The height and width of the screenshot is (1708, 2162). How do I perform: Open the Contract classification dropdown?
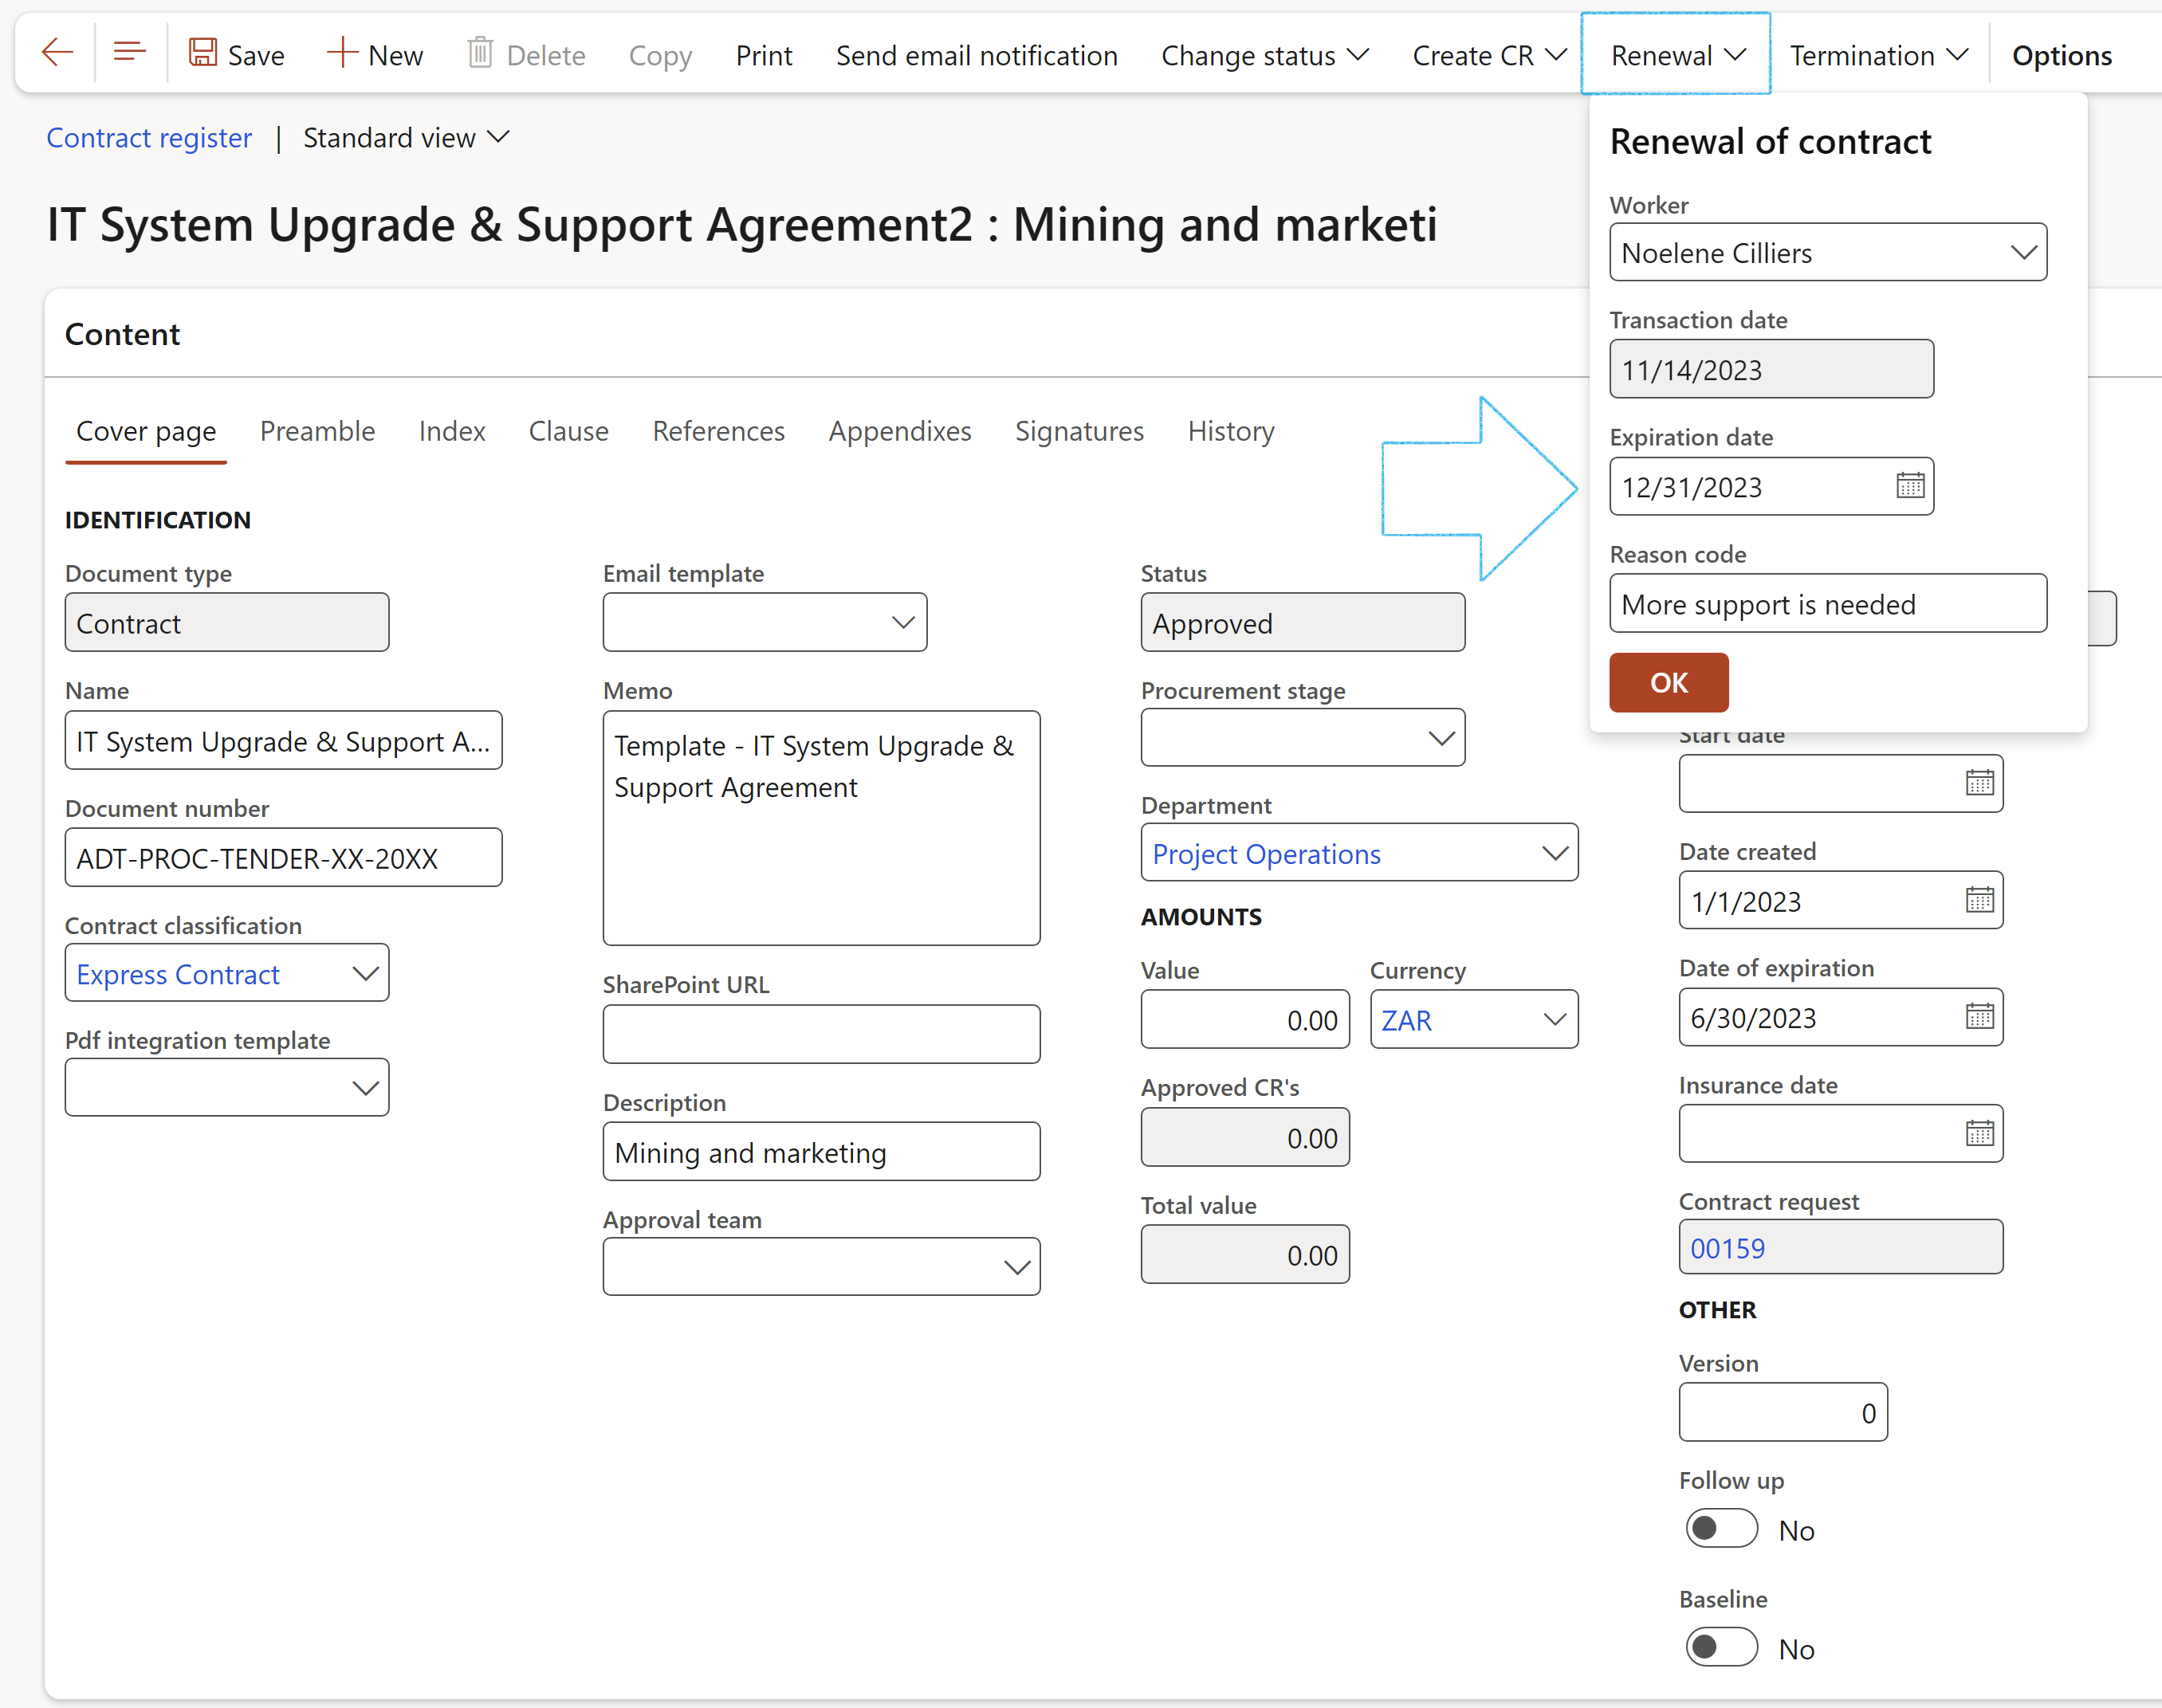pyautogui.click(x=365, y=973)
